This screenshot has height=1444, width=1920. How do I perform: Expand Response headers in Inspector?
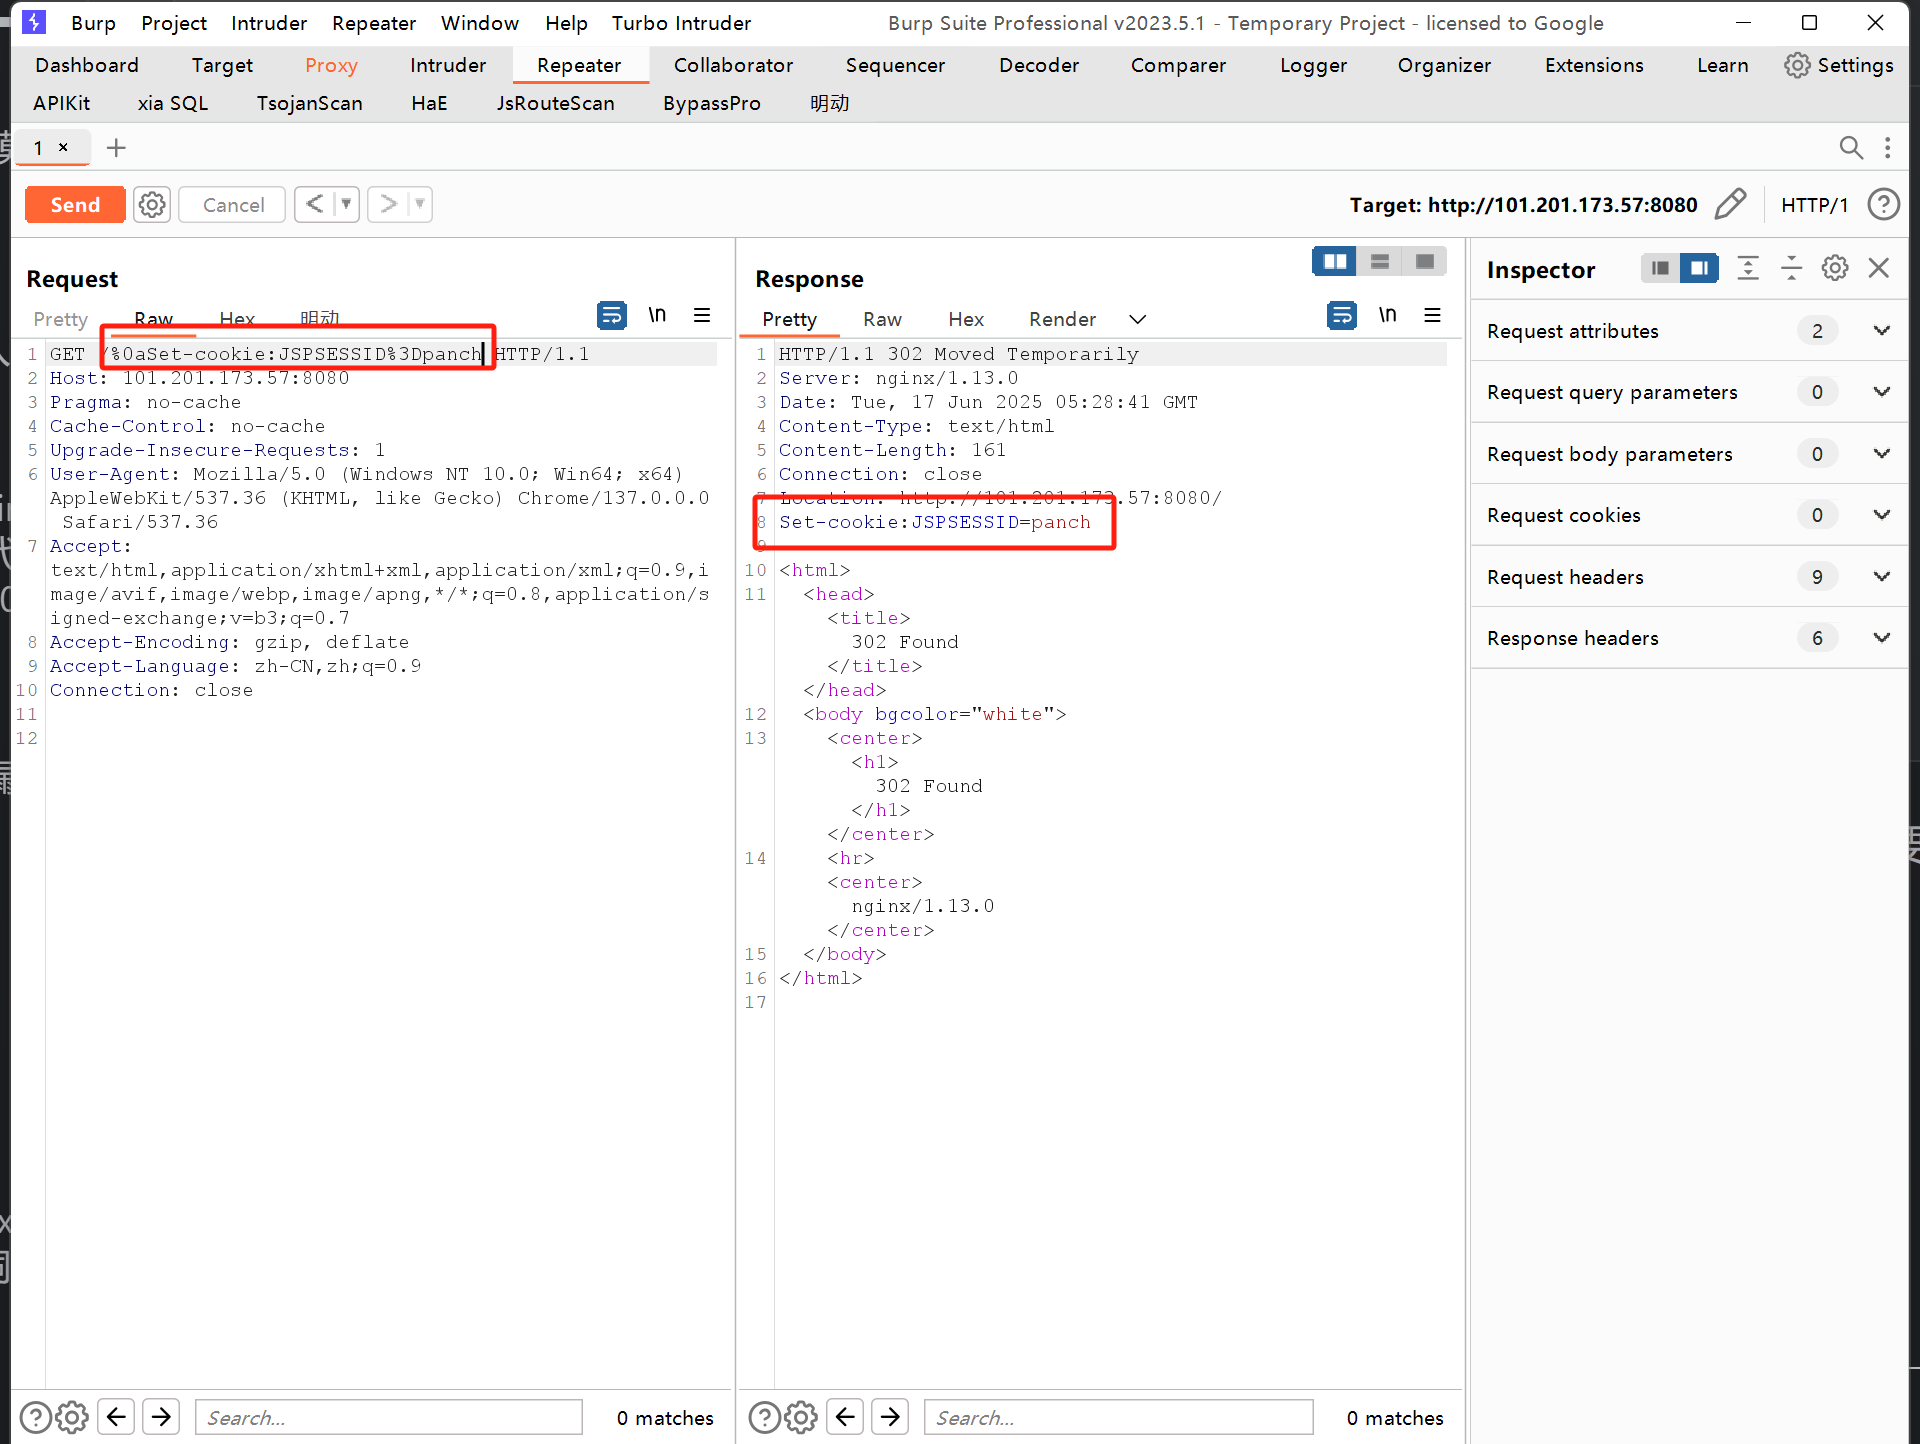click(x=1881, y=638)
